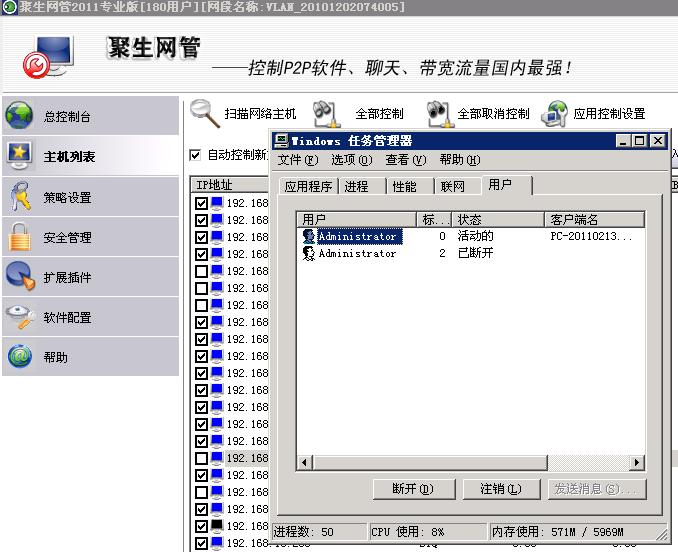This screenshot has width=678, height=552.
Task: Click the 断开(D) button
Action: pos(414,489)
